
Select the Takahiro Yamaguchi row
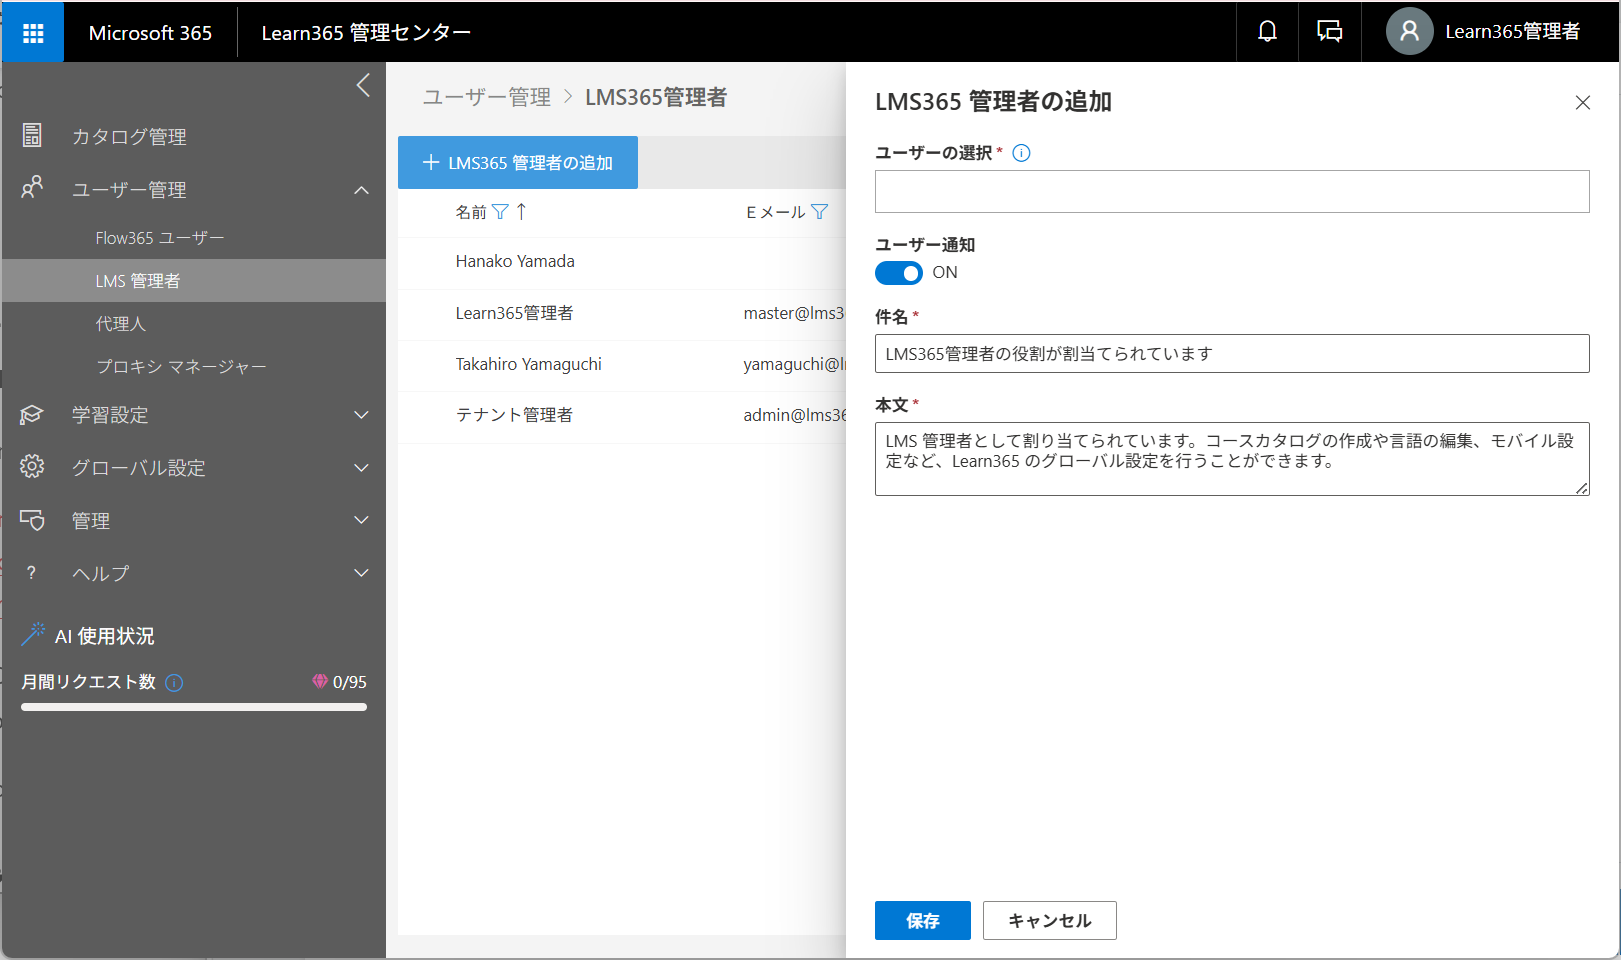click(622, 365)
